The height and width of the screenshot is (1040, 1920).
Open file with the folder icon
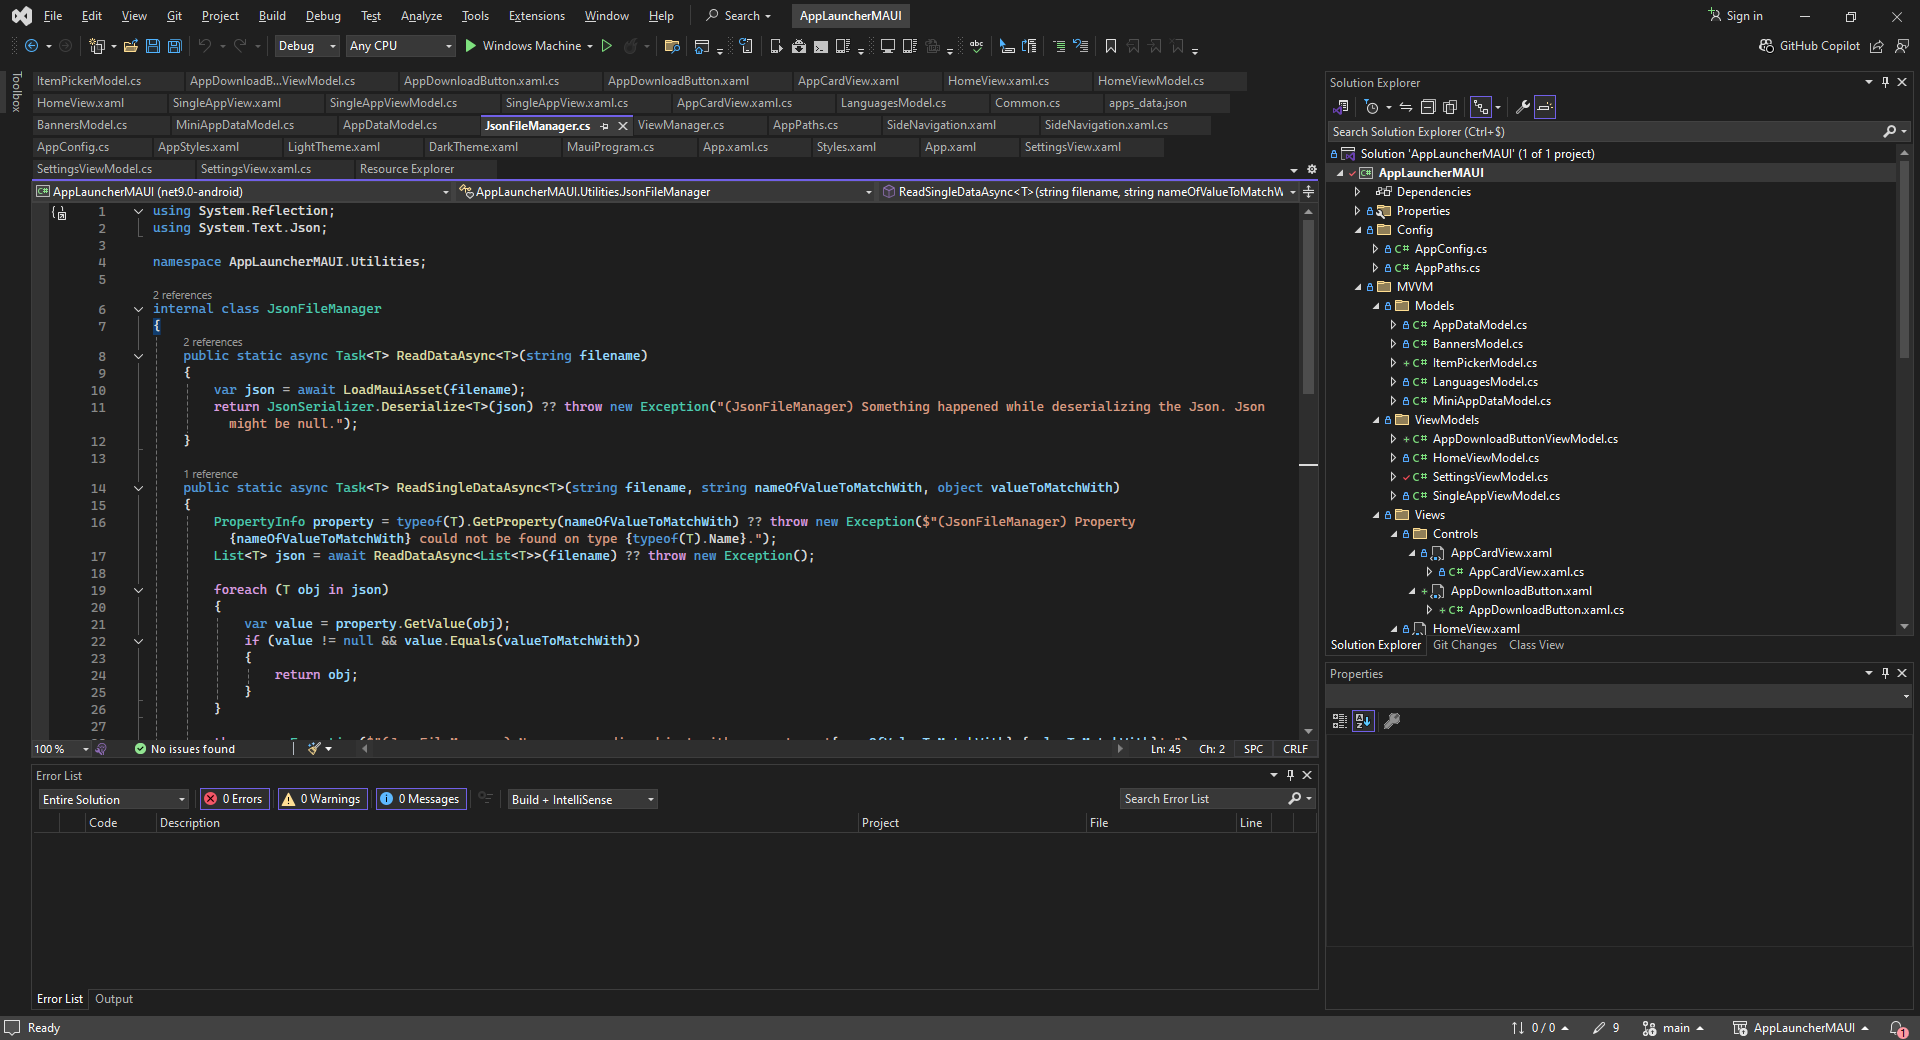click(130, 46)
